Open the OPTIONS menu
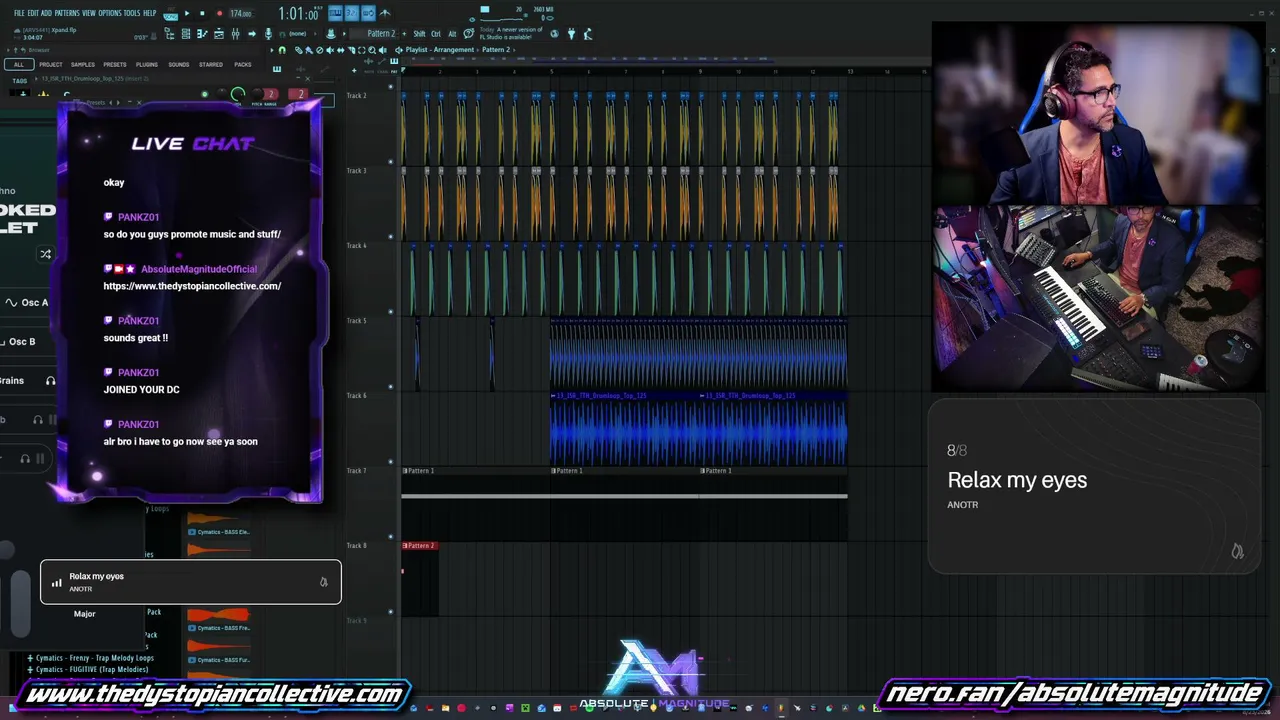1280x720 pixels. coord(109,13)
